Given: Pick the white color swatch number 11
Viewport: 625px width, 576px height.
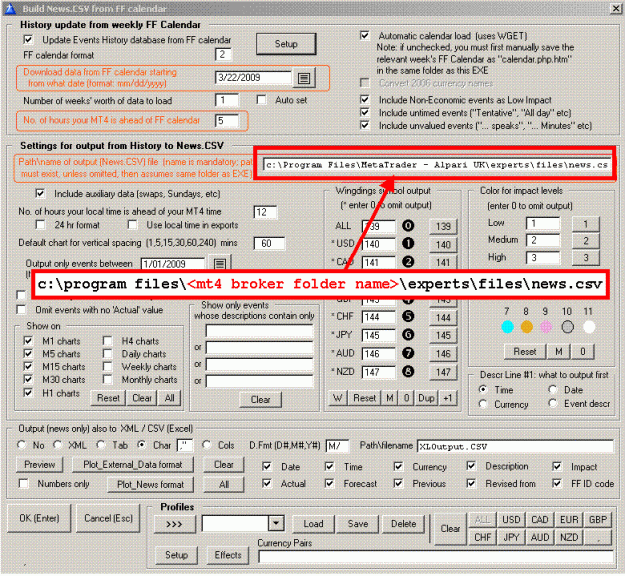Looking at the screenshot, I should tap(589, 327).
